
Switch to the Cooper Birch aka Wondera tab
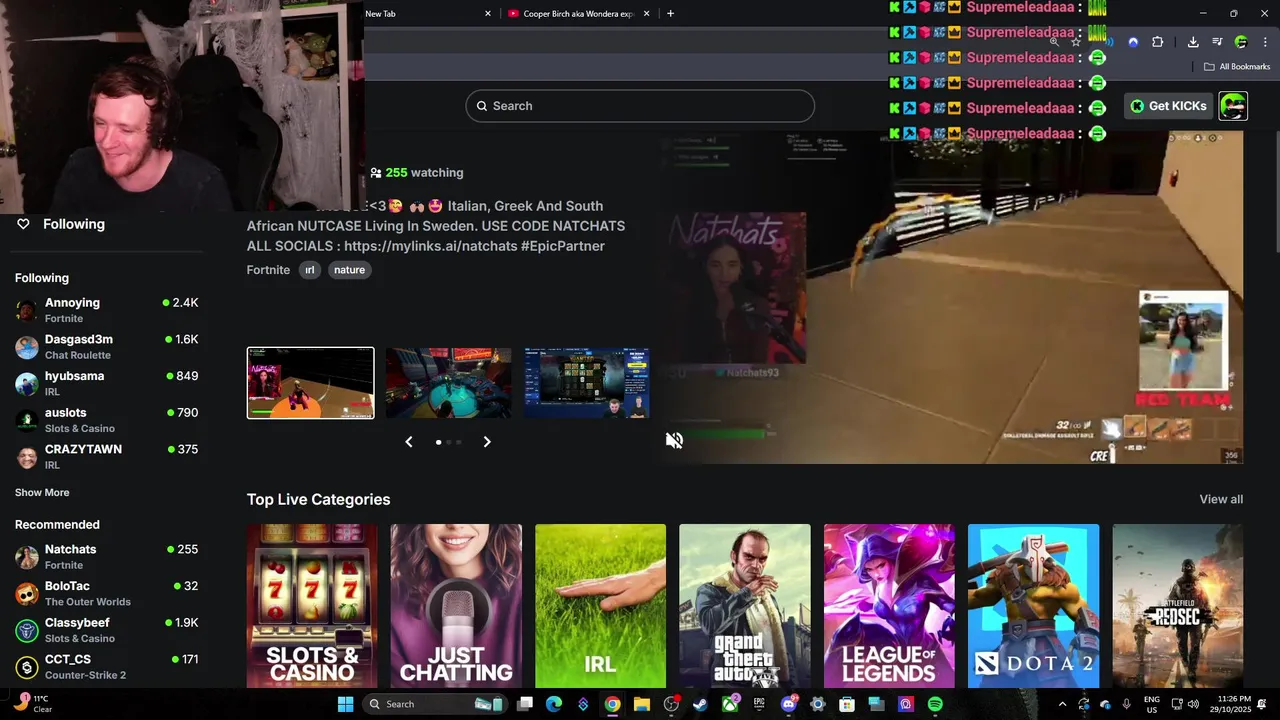[577, 14]
